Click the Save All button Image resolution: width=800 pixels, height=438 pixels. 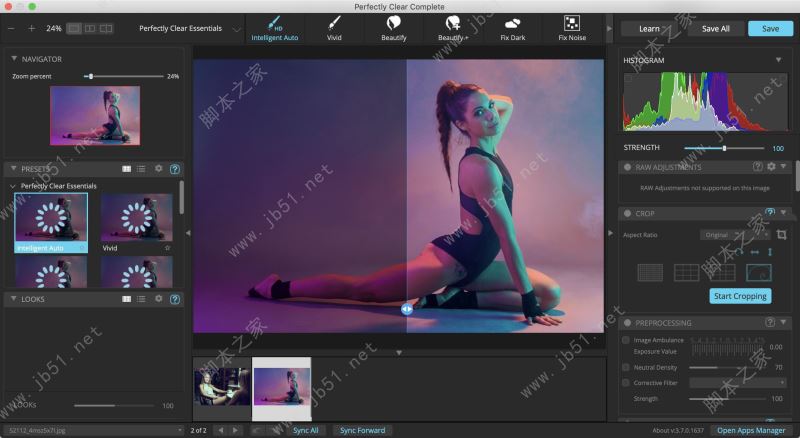pyautogui.click(x=715, y=29)
